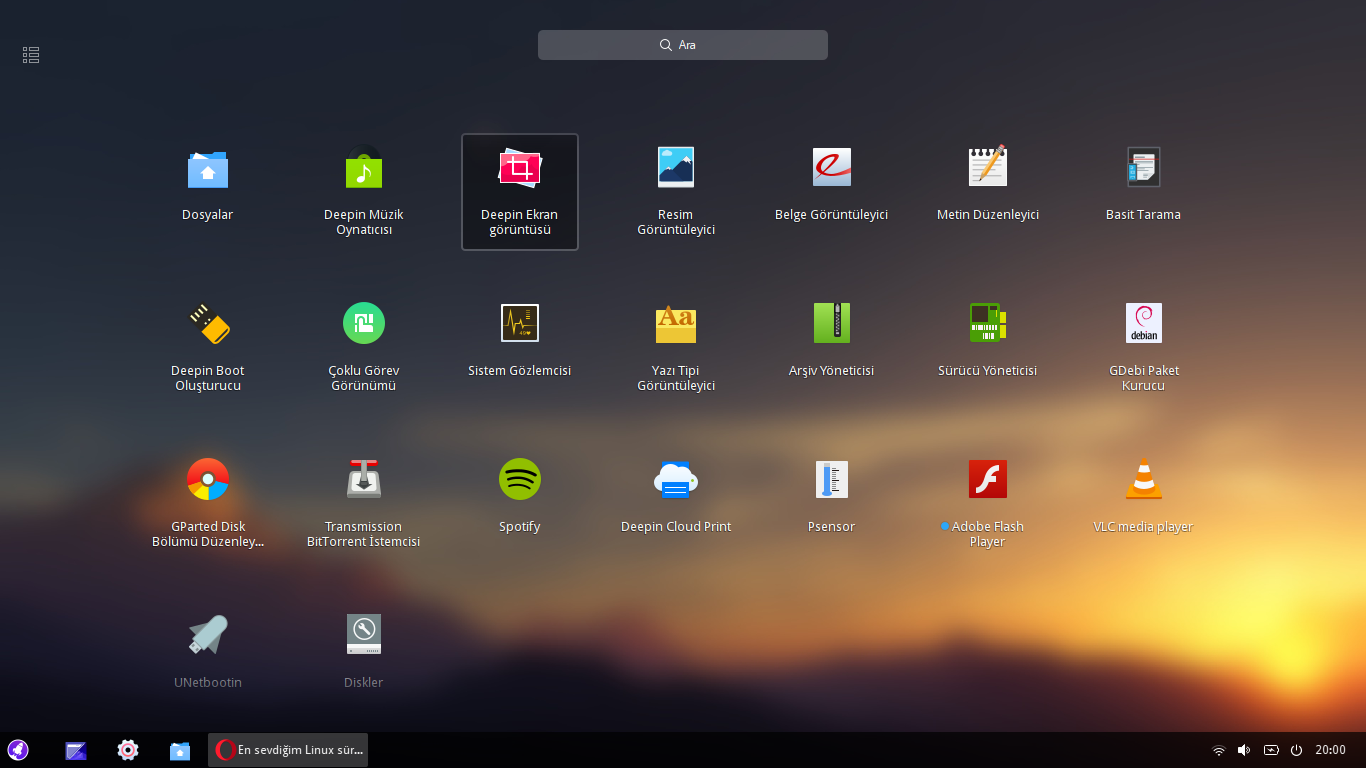
Task: Launch Resim Görüntüleyici image viewer
Action: coord(676,168)
